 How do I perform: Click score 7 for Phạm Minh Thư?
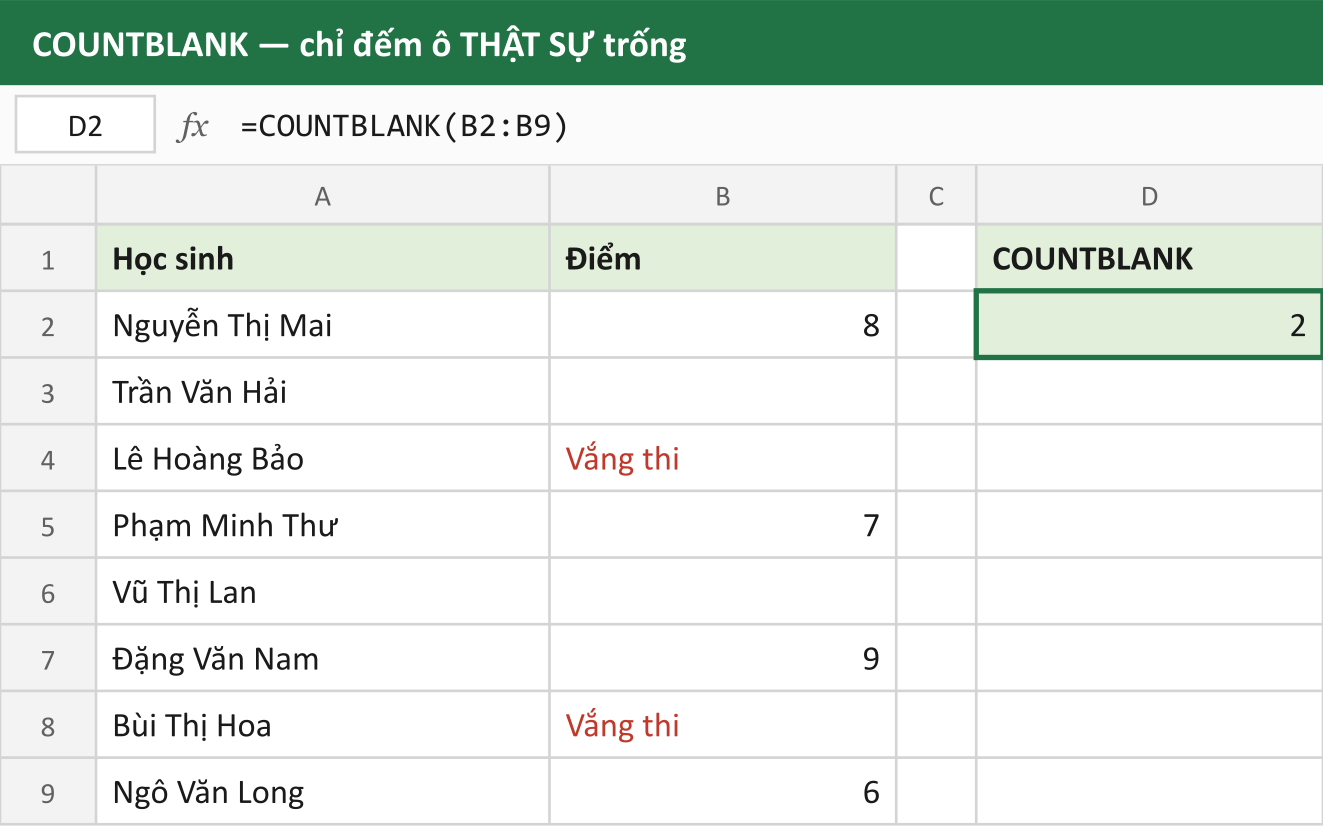723,525
